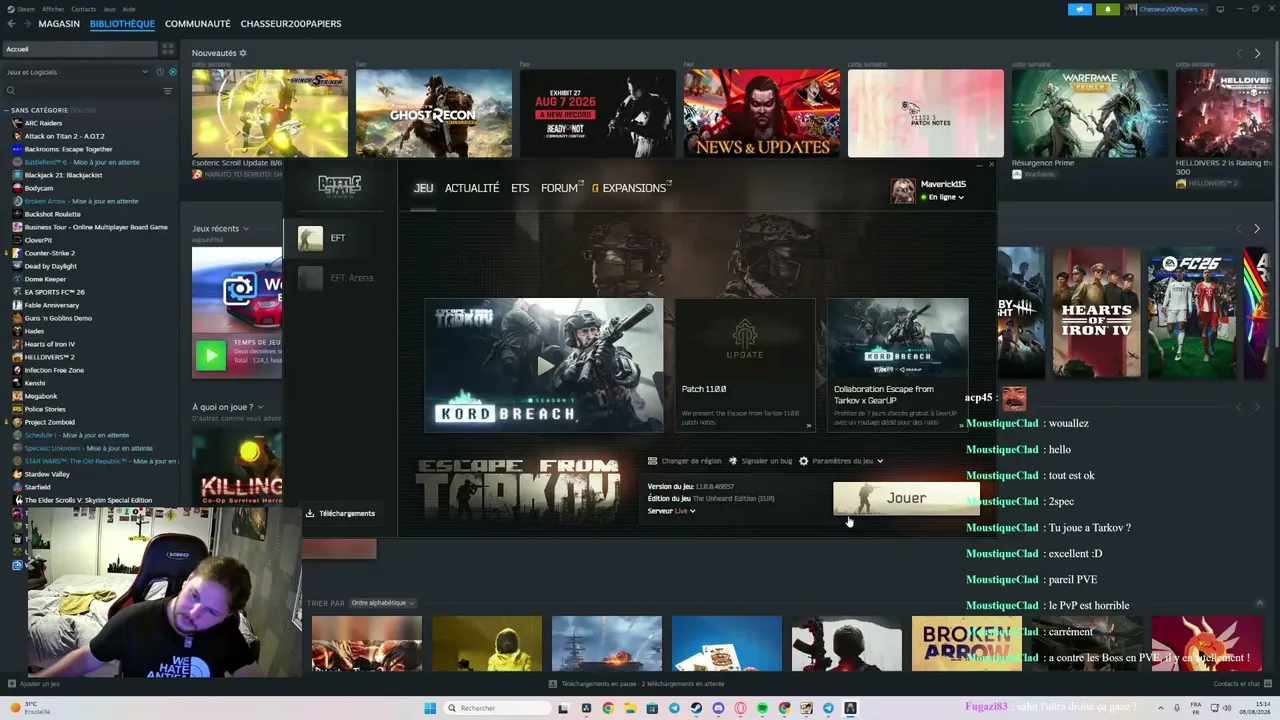The image size is (1280, 720).
Task: Click the Signaler un bug icon
Action: click(733, 461)
